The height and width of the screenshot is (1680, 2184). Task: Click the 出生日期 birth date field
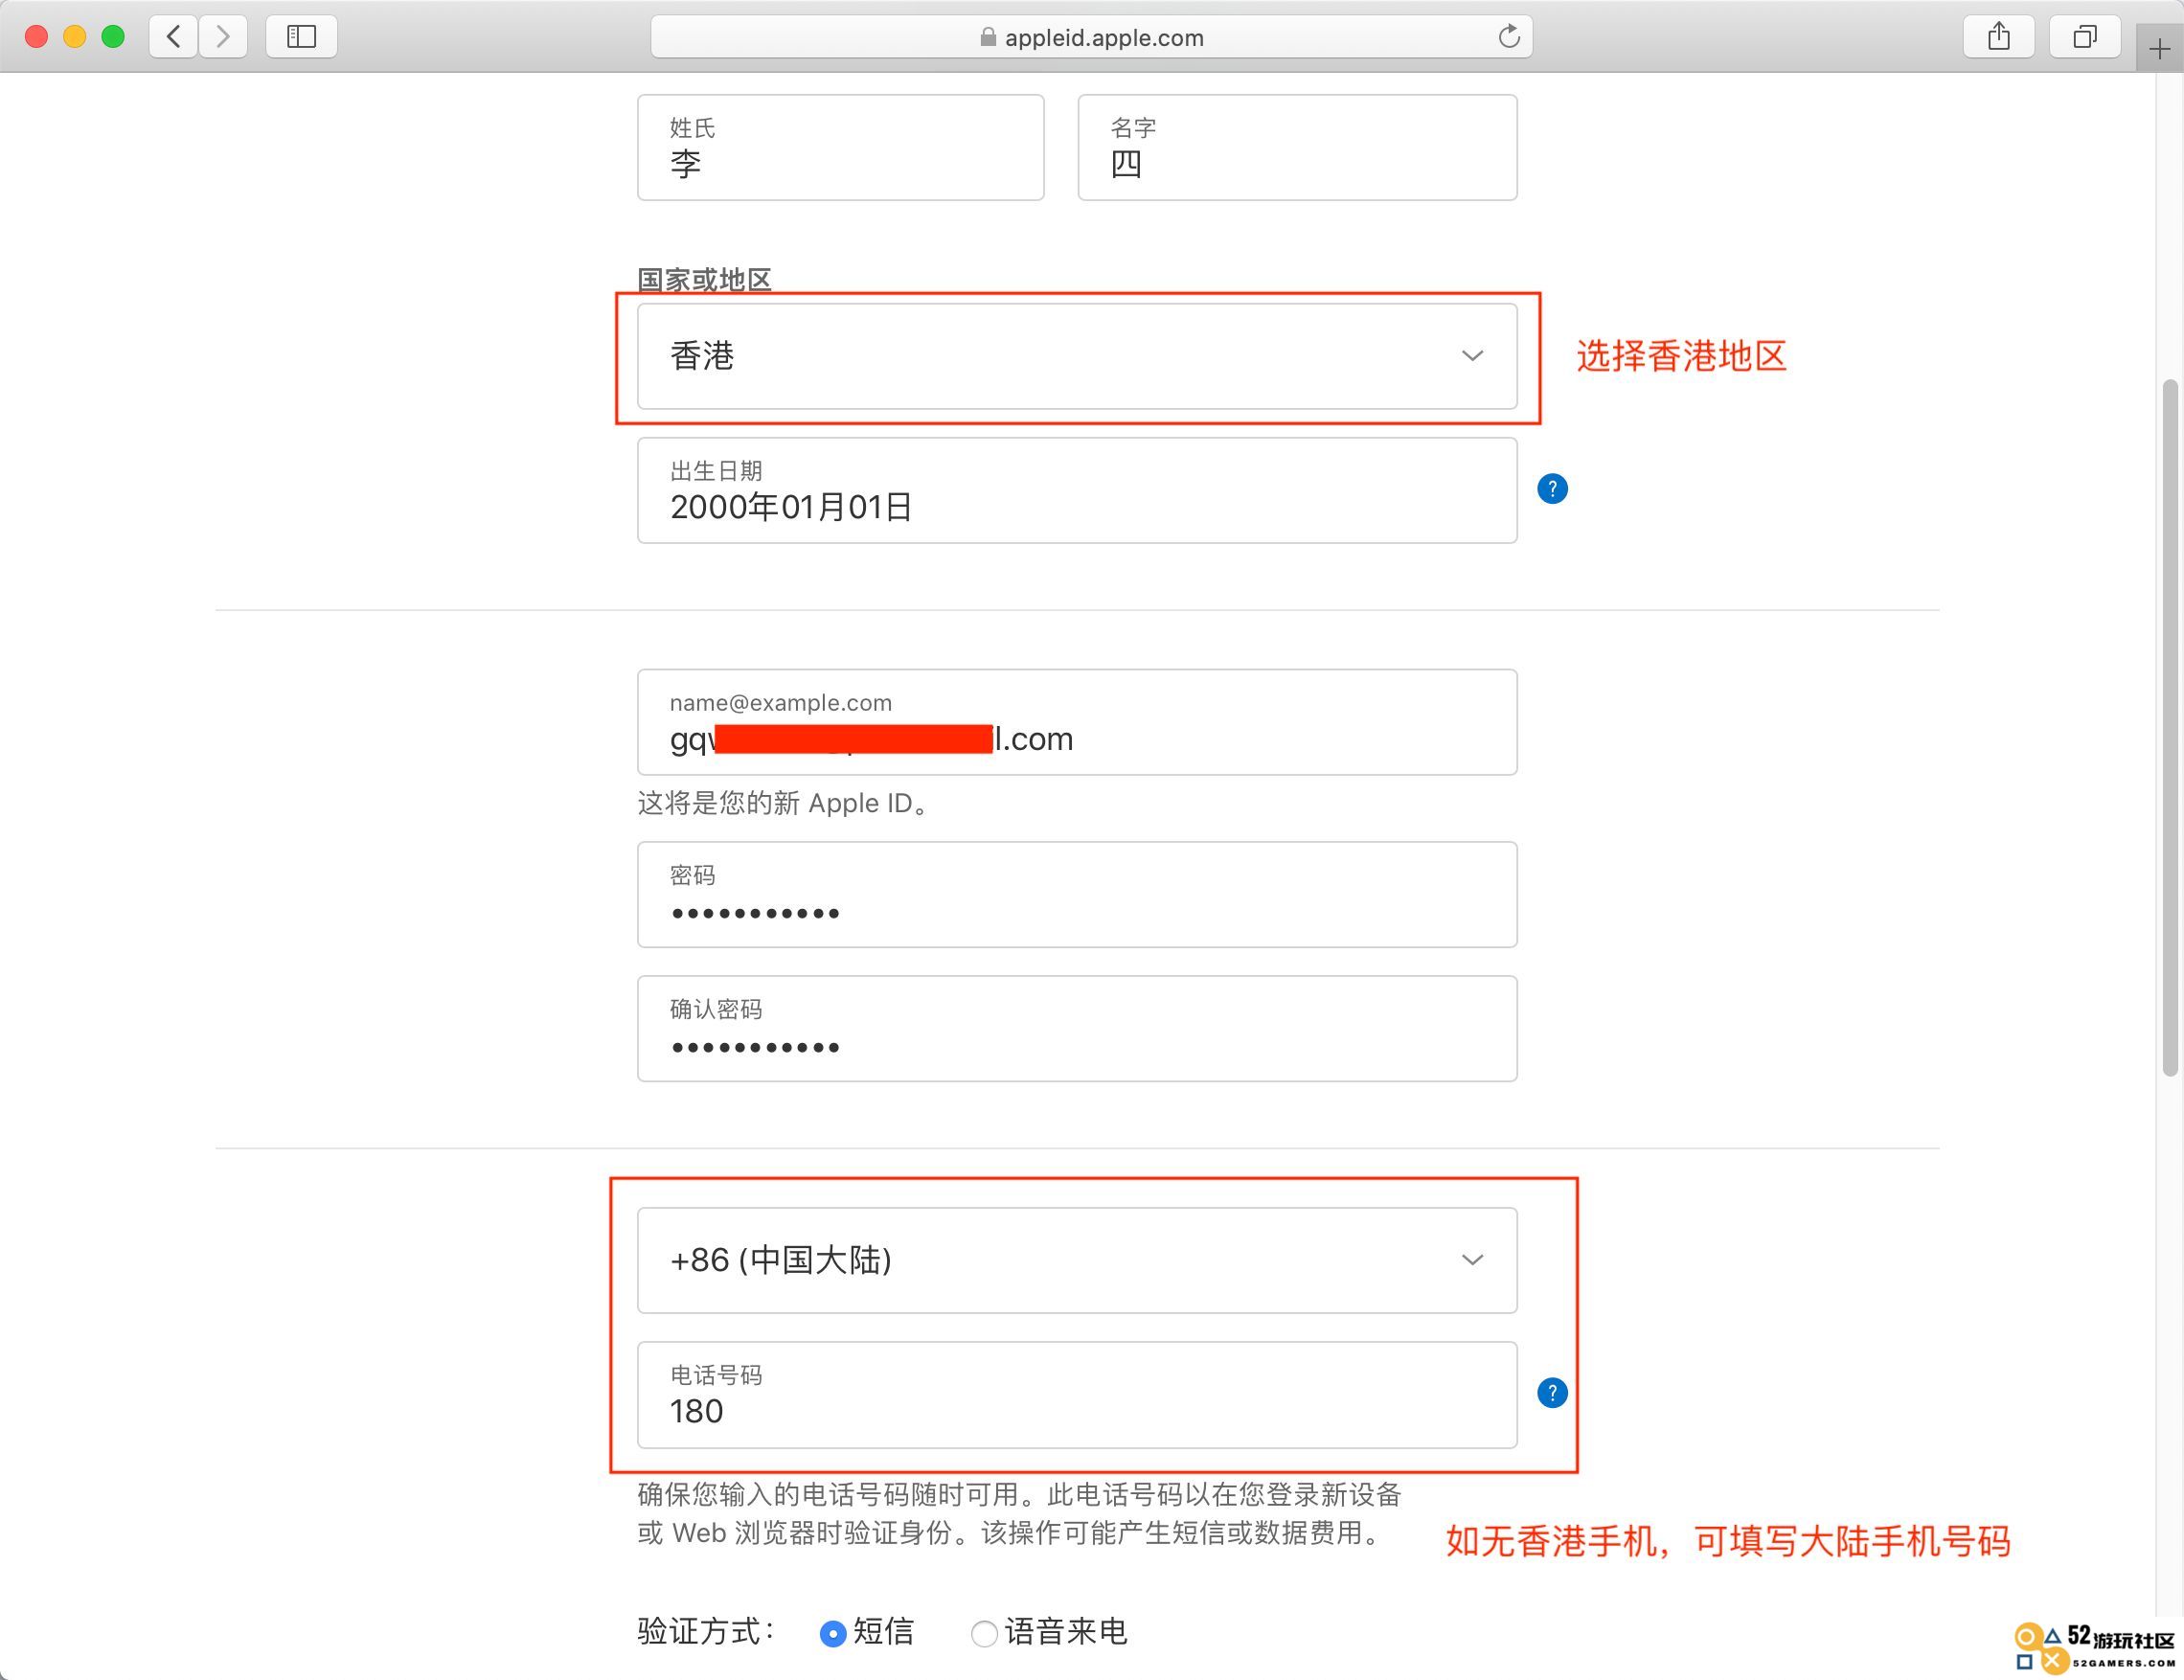point(1077,490)
